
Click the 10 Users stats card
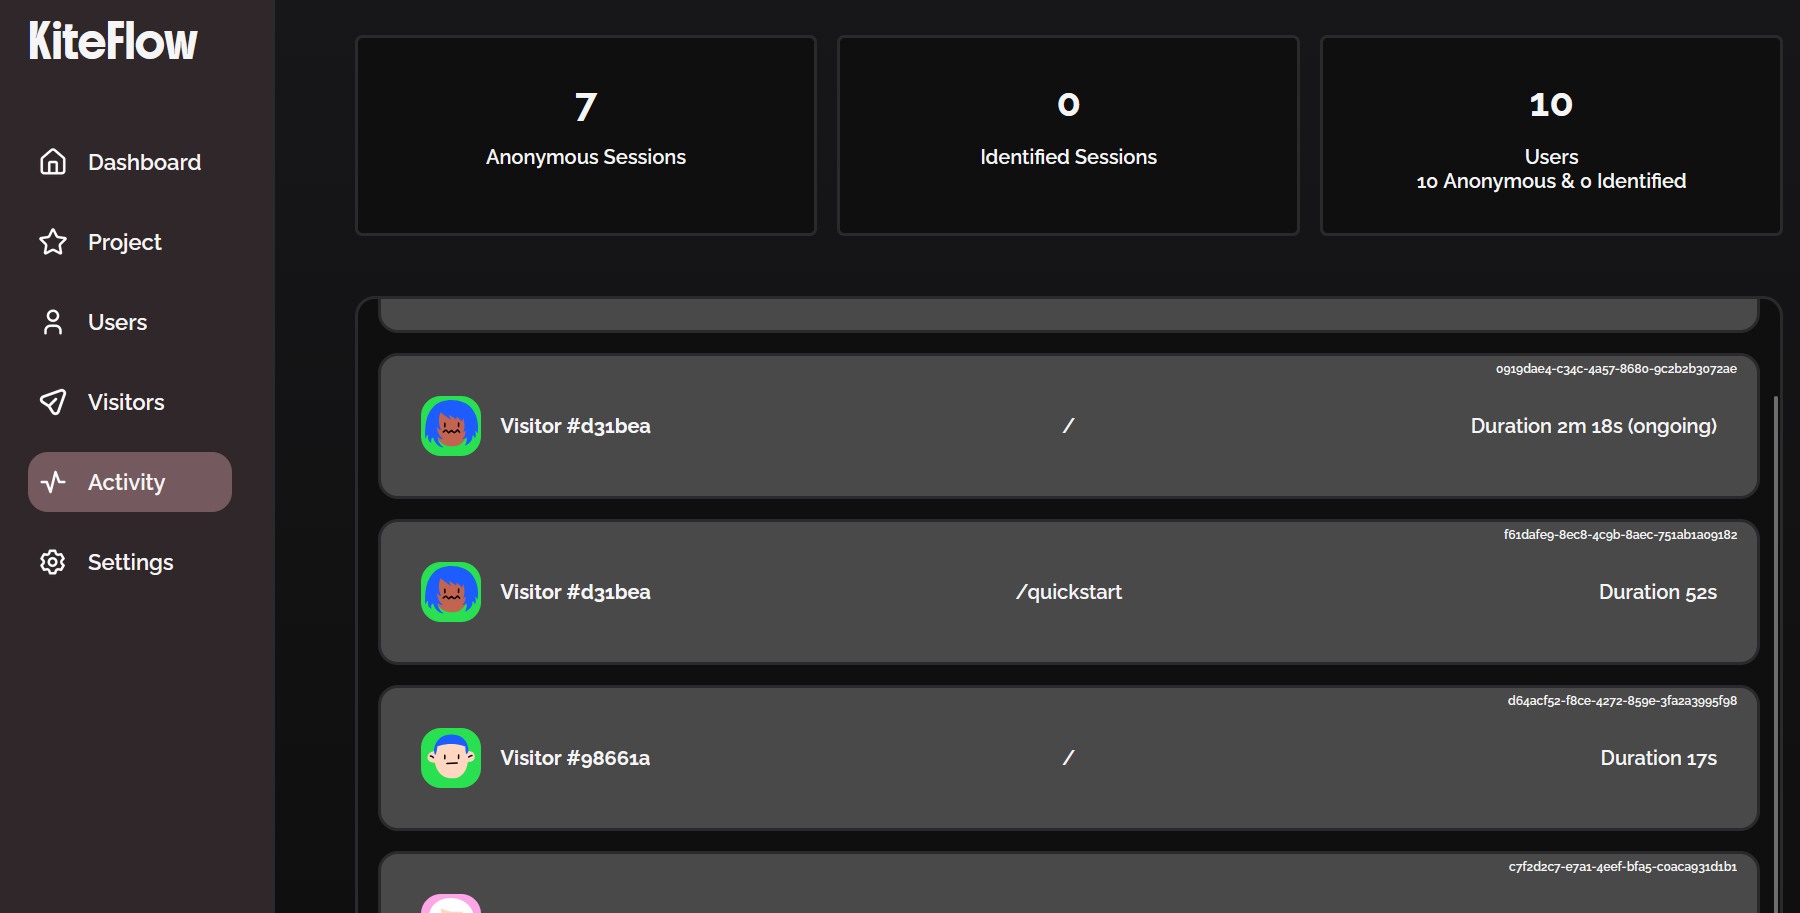1551,136
